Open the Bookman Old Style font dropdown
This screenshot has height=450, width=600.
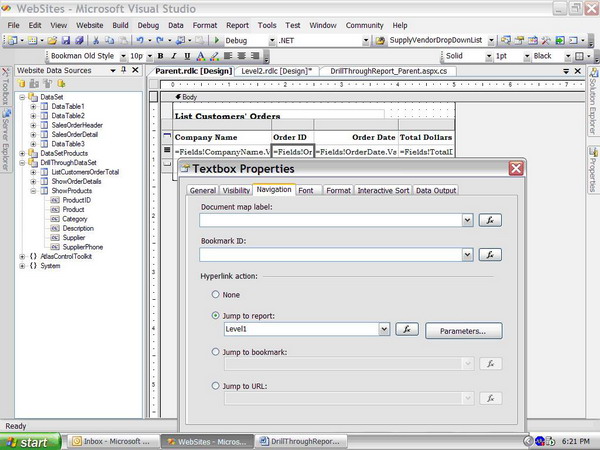pos(123,56)
